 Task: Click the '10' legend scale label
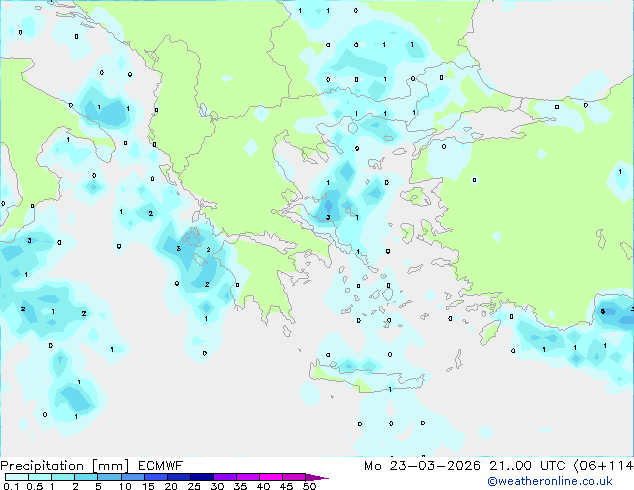(125, 486)
